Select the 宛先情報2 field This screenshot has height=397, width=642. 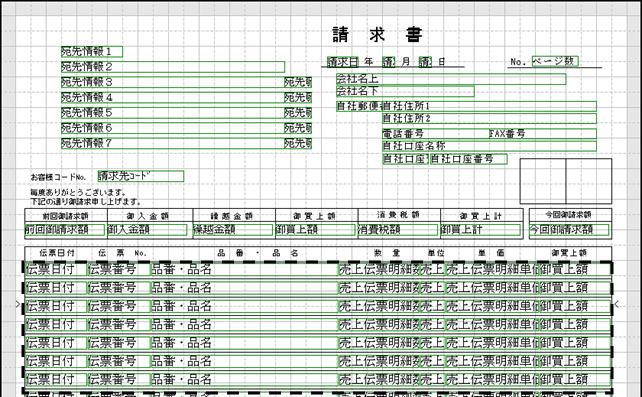[x=173, y=67]
